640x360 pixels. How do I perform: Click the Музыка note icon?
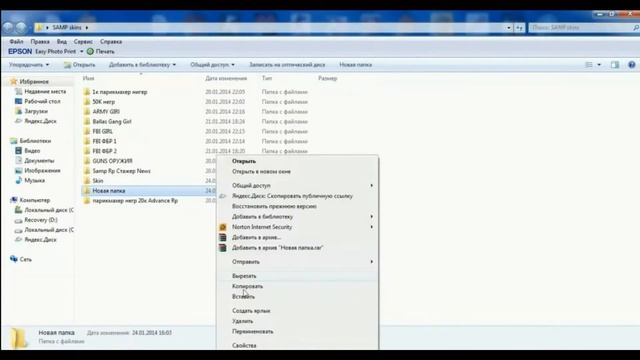tap(18, 180)
